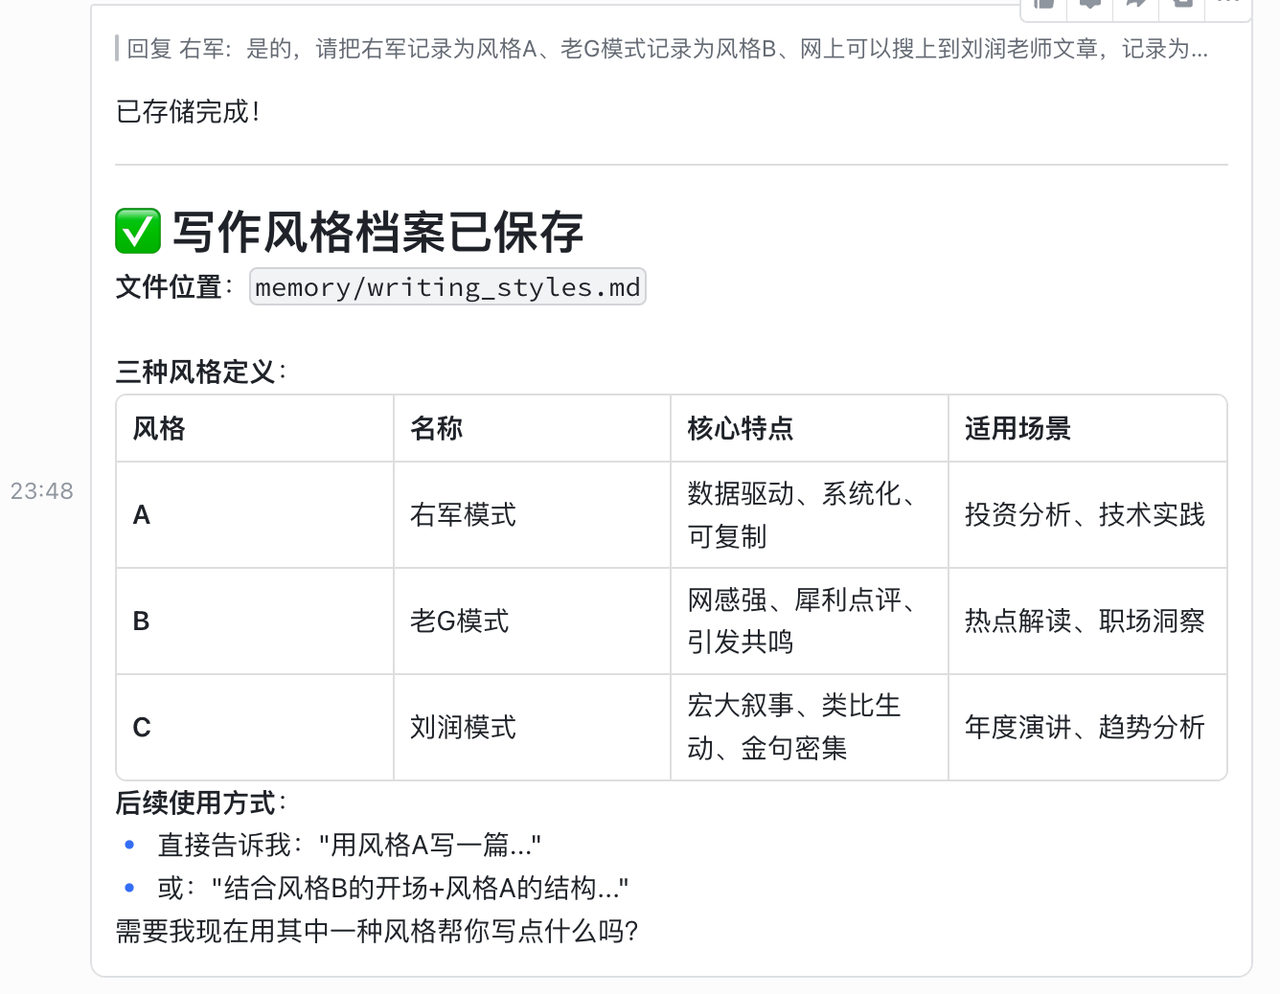Click the 右军模式 cell

532,515
